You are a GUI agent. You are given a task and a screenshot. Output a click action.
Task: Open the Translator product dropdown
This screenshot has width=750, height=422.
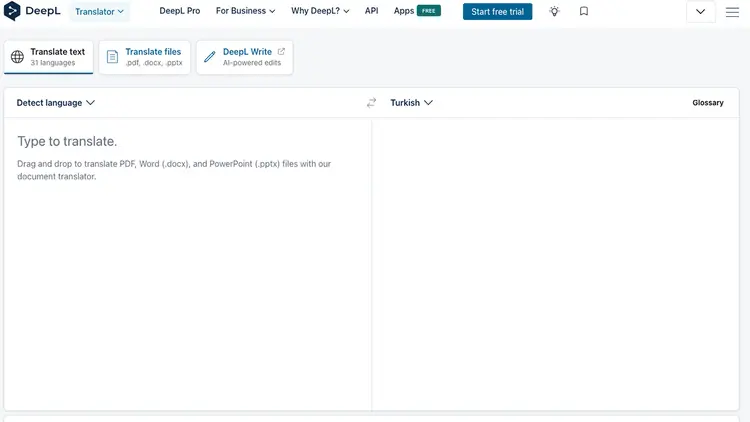pyautogui.click(x=99, y=11)
